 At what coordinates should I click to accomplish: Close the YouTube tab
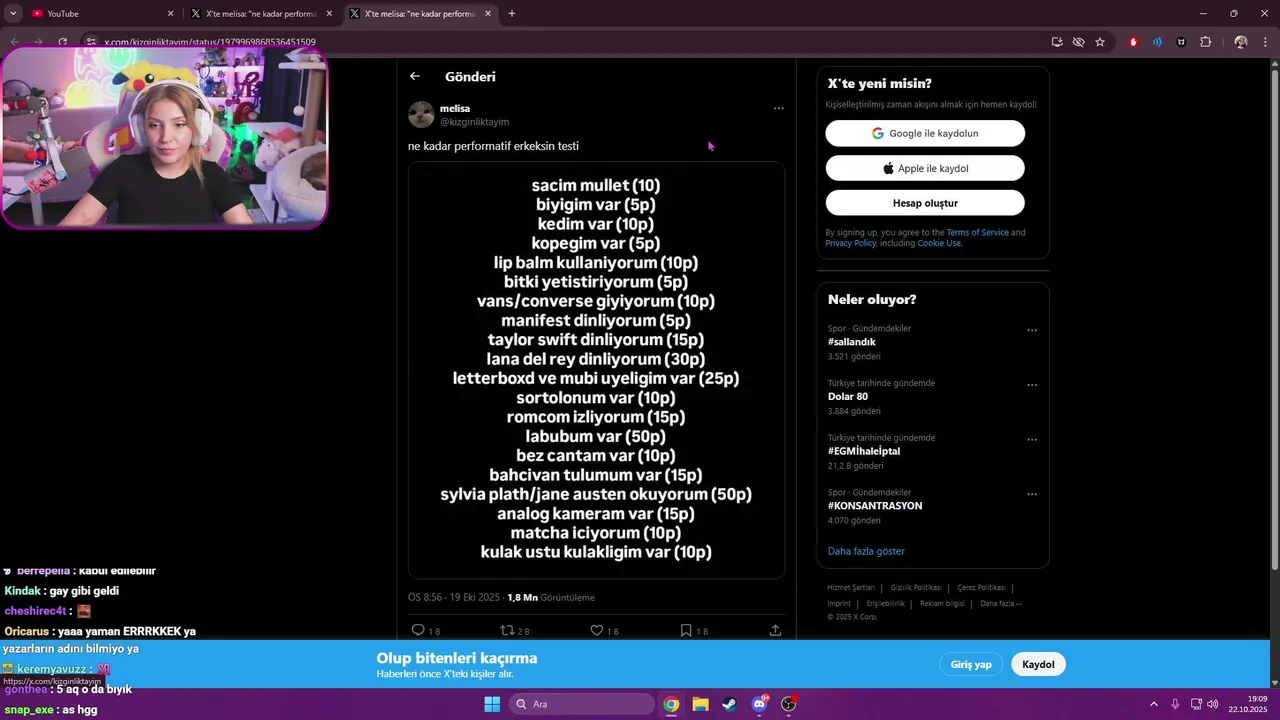click(170, 14)
